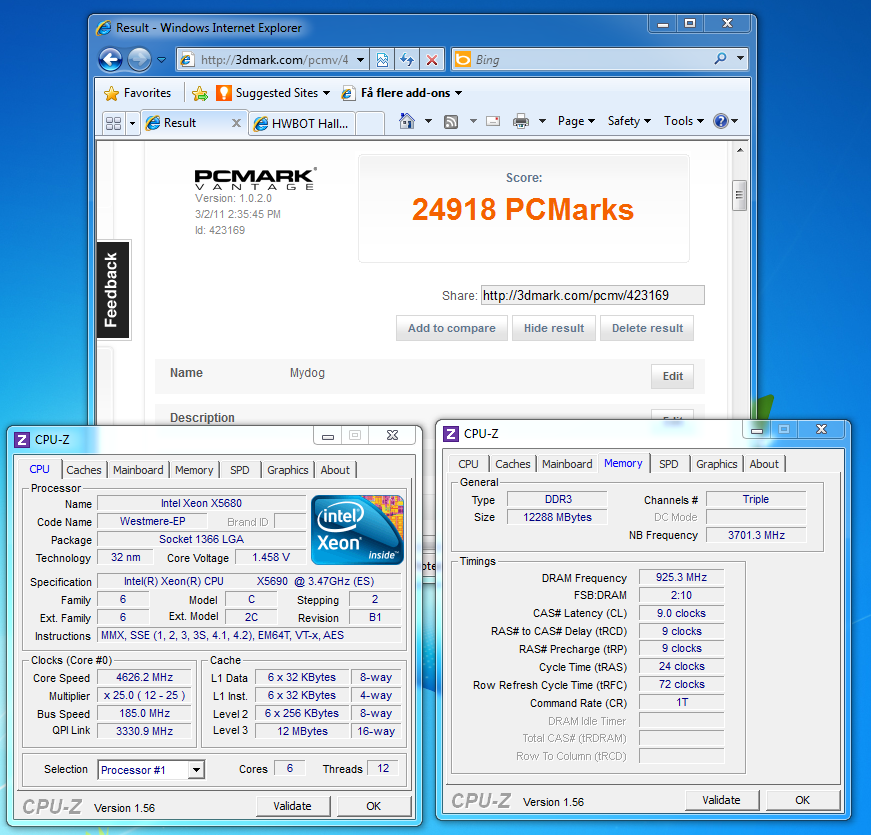Click the IE Forward arrow button
Image resolution: width=871 pixels, height=835 pixels.
click(139, 59)
